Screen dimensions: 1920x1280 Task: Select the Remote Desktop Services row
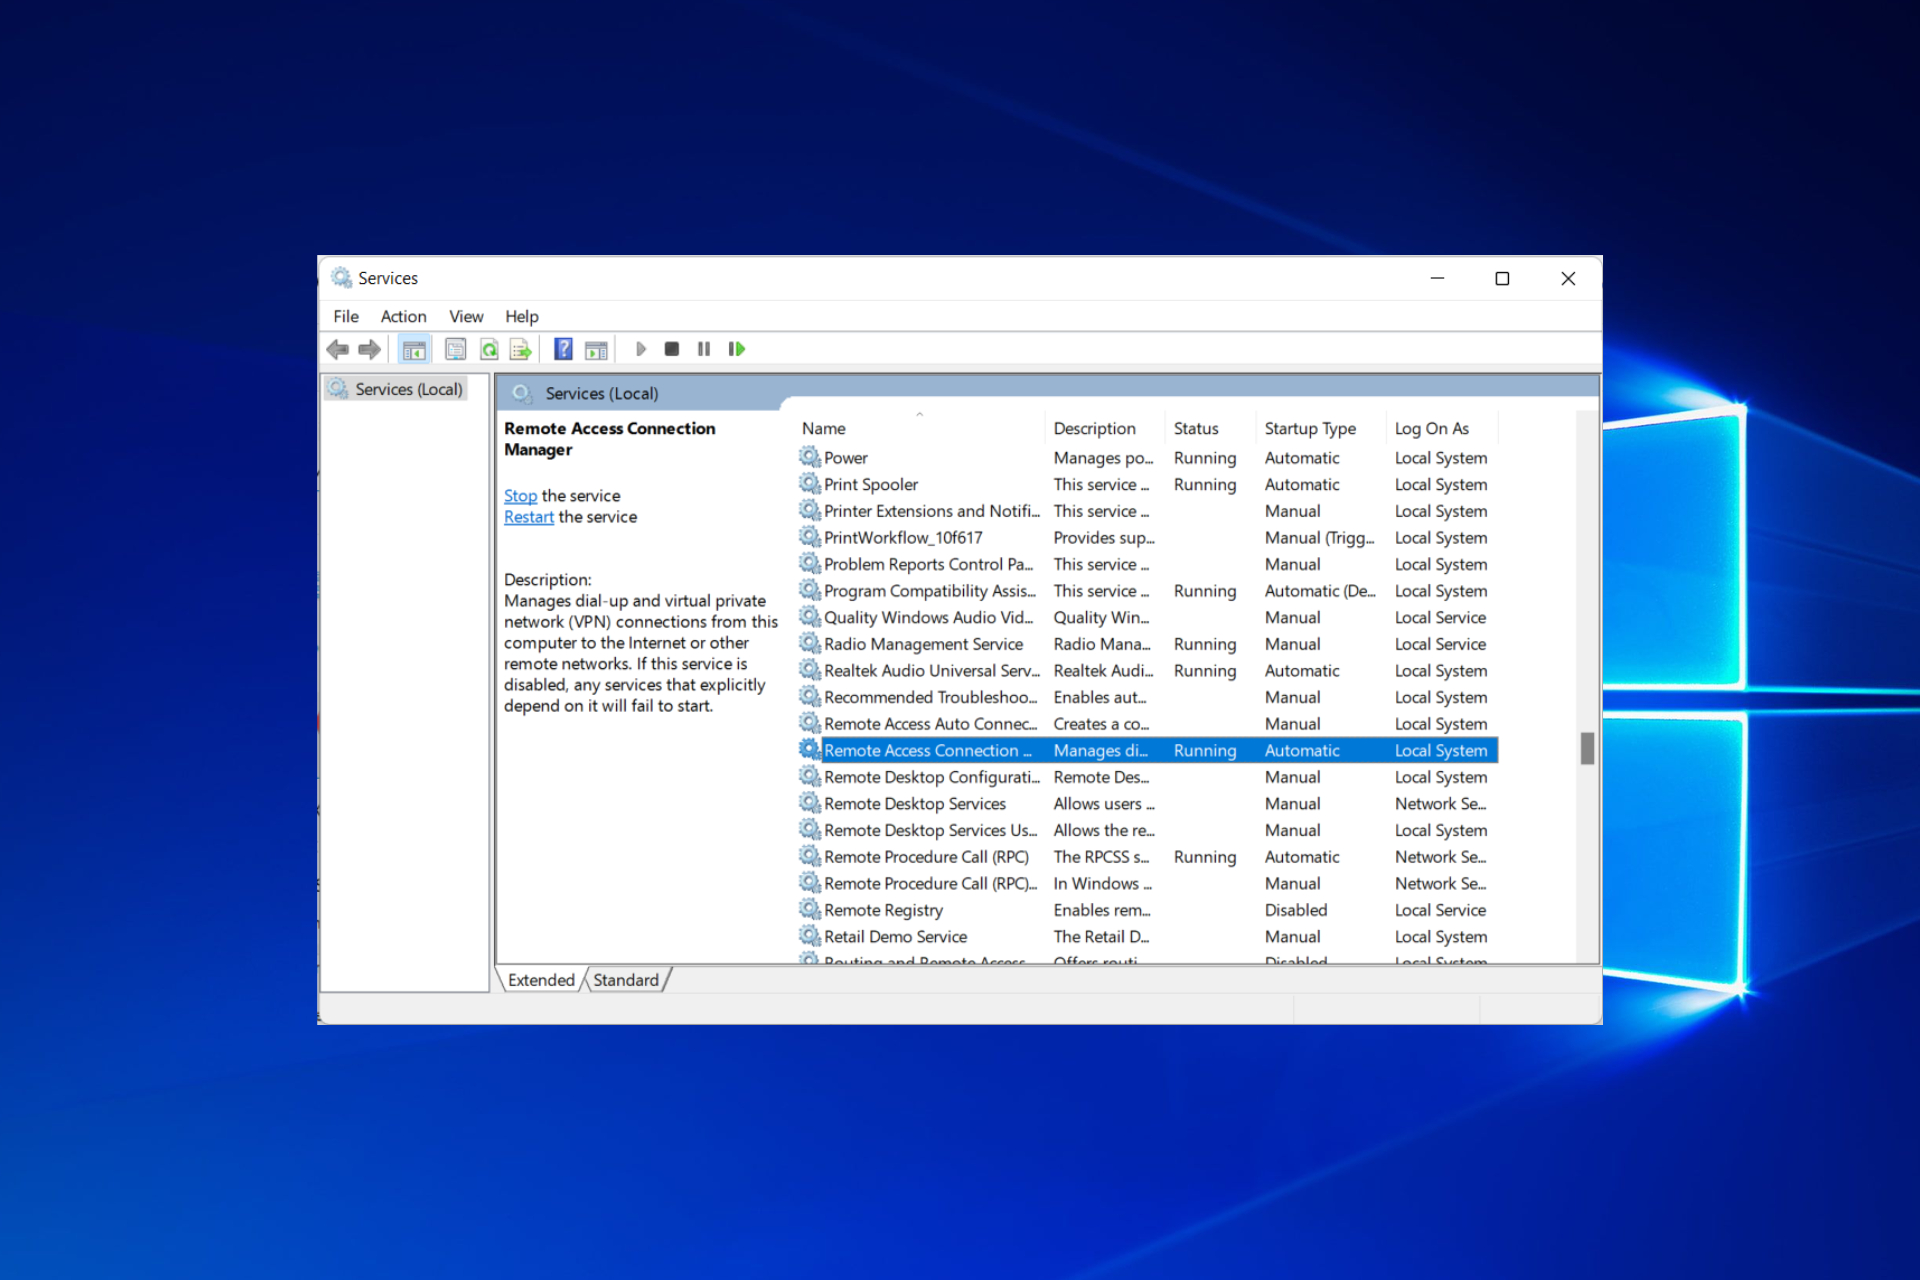click(x=1147, y=803)
